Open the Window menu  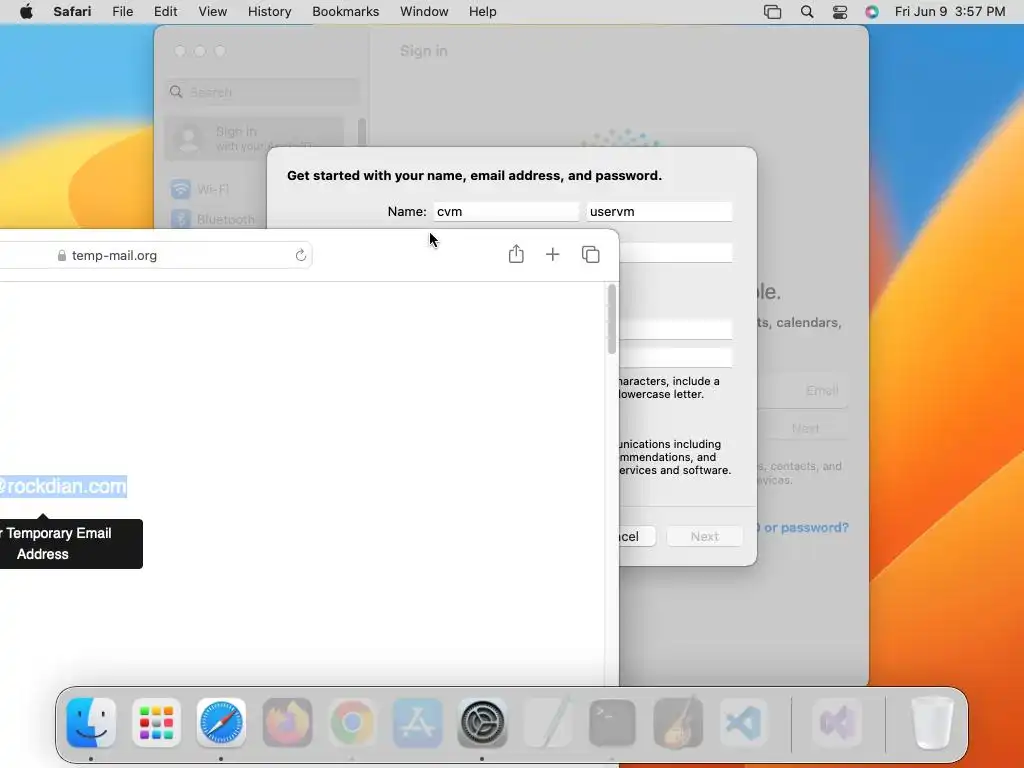pyautogui.click(x=424, y=12)
